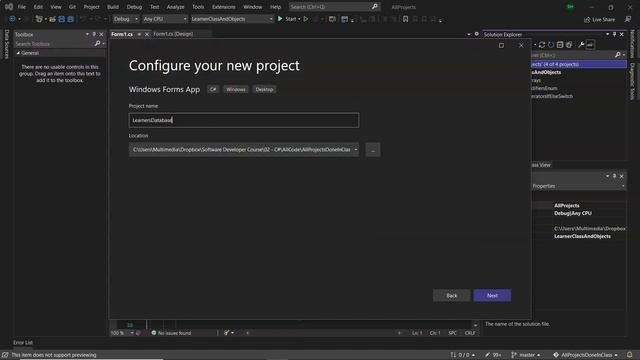Click the Back button

click(451, 296)
